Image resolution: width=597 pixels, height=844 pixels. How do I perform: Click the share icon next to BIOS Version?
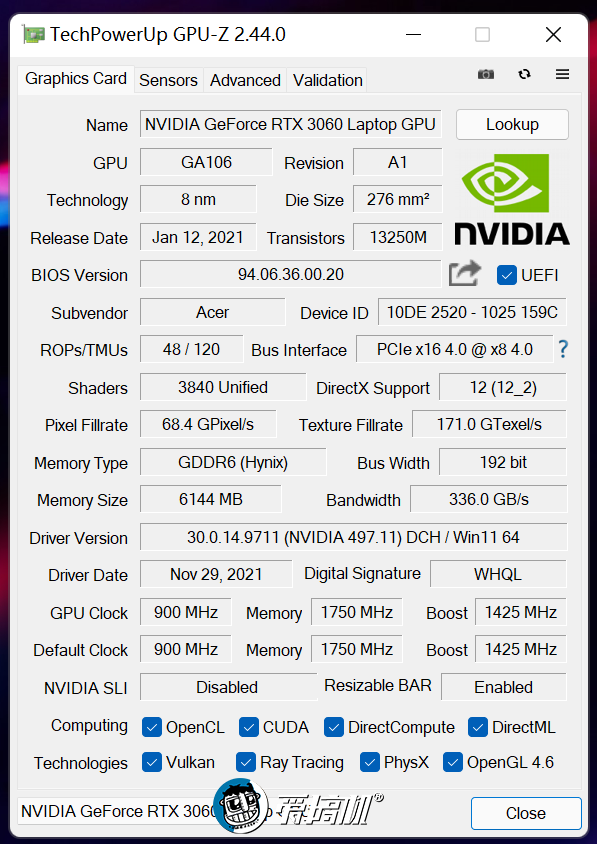464,273
